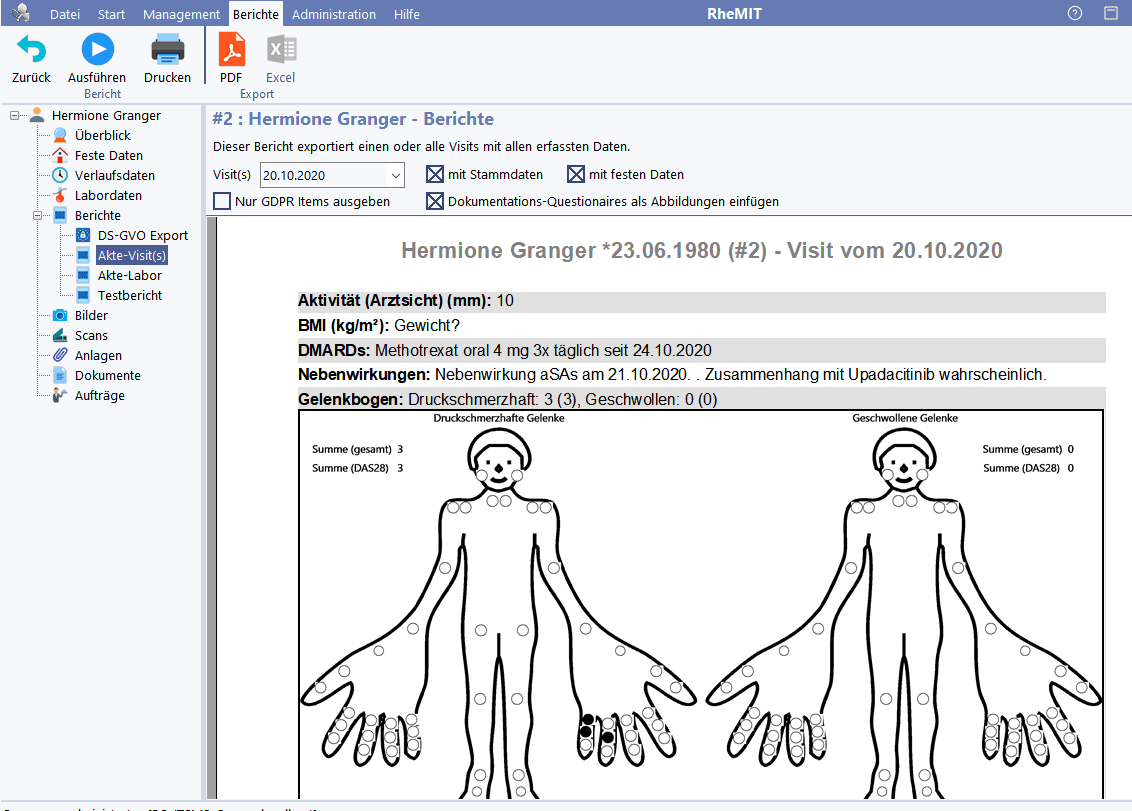Run the report with Ausführen
Viewport: 1132px width, 811px height.
(97, 50)
